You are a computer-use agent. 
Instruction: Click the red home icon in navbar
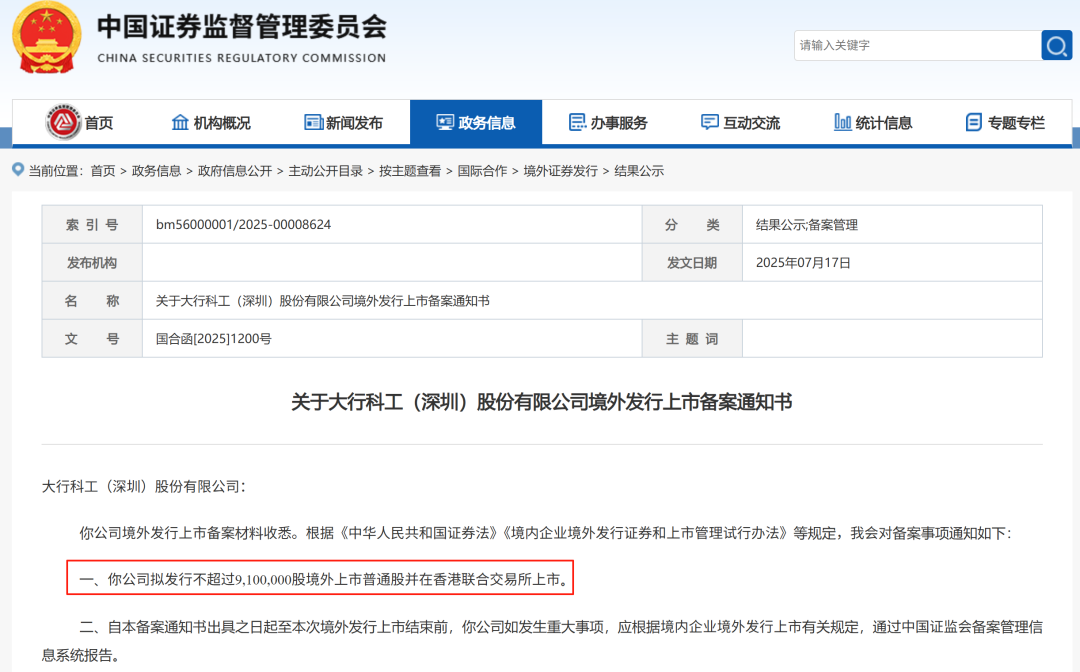[63, 123]
